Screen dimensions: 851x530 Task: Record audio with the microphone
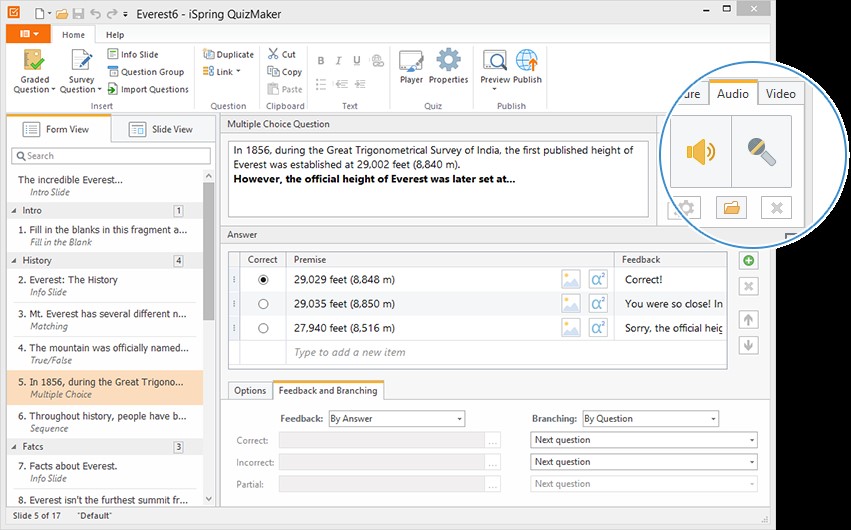tap(761, 151)
